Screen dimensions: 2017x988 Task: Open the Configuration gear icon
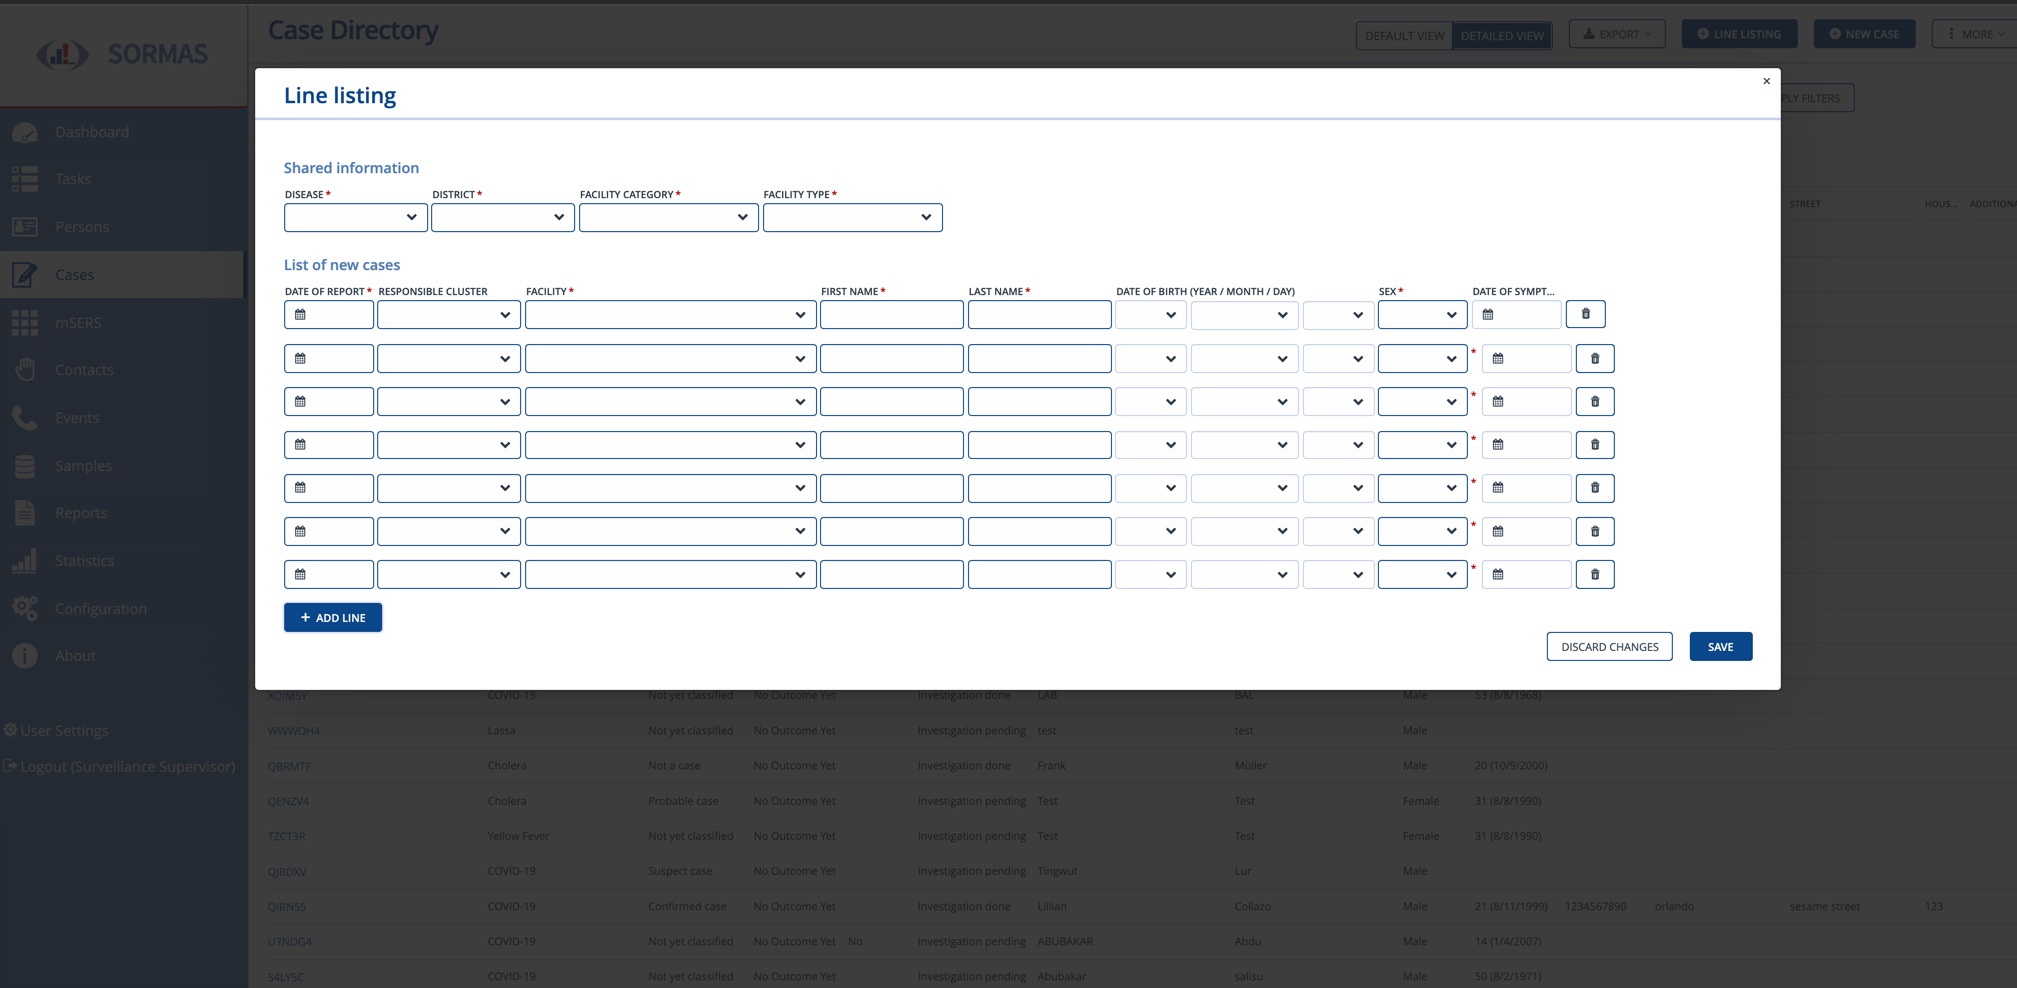(25, 608)
